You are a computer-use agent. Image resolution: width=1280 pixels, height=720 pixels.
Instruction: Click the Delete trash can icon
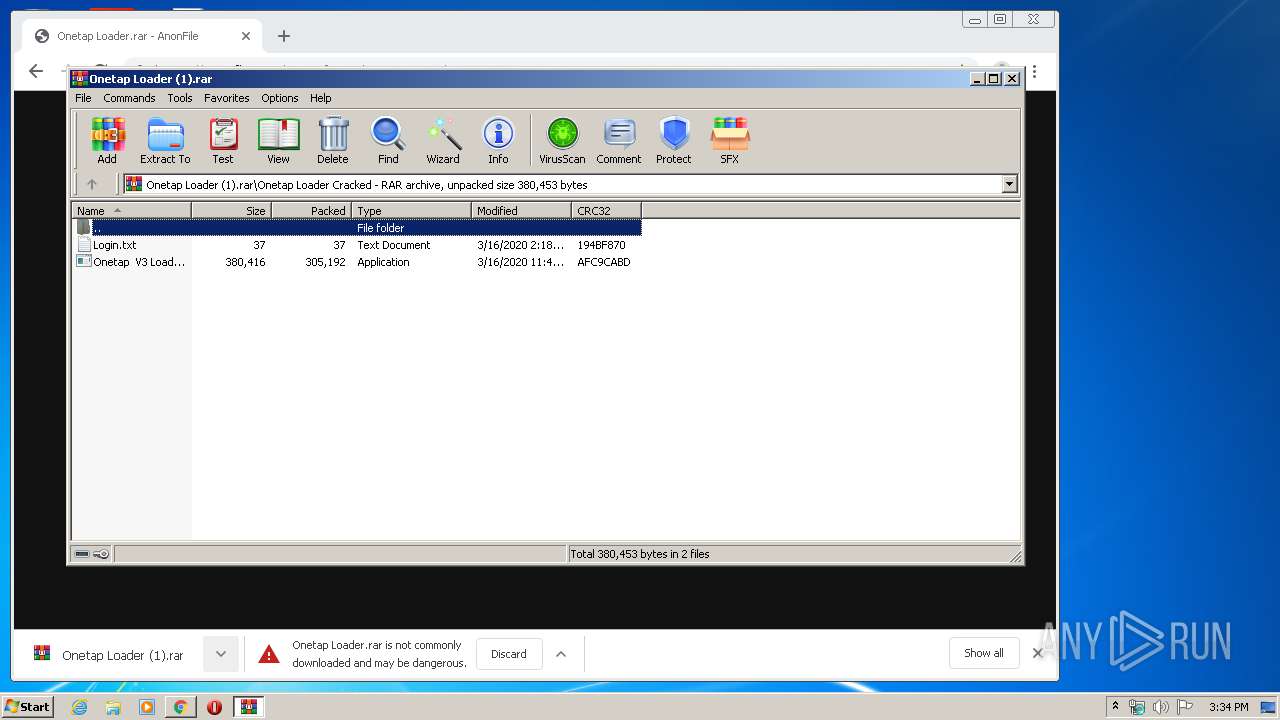click(333, 140)
